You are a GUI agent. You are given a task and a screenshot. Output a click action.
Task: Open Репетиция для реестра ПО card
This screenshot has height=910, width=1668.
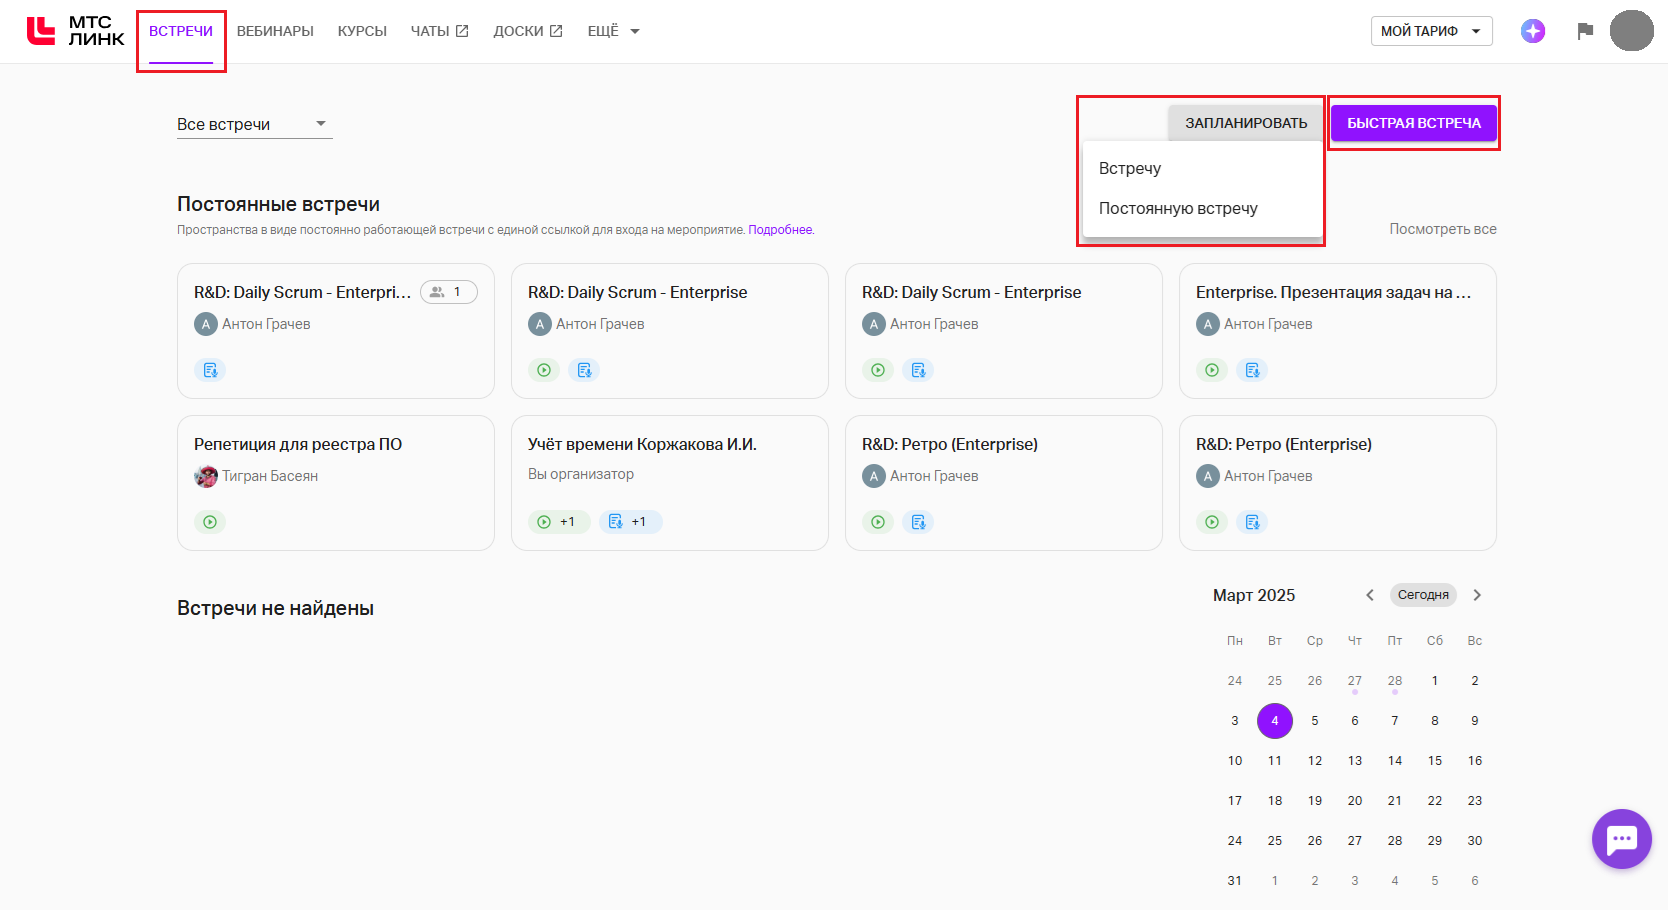(x=336, y=483)
